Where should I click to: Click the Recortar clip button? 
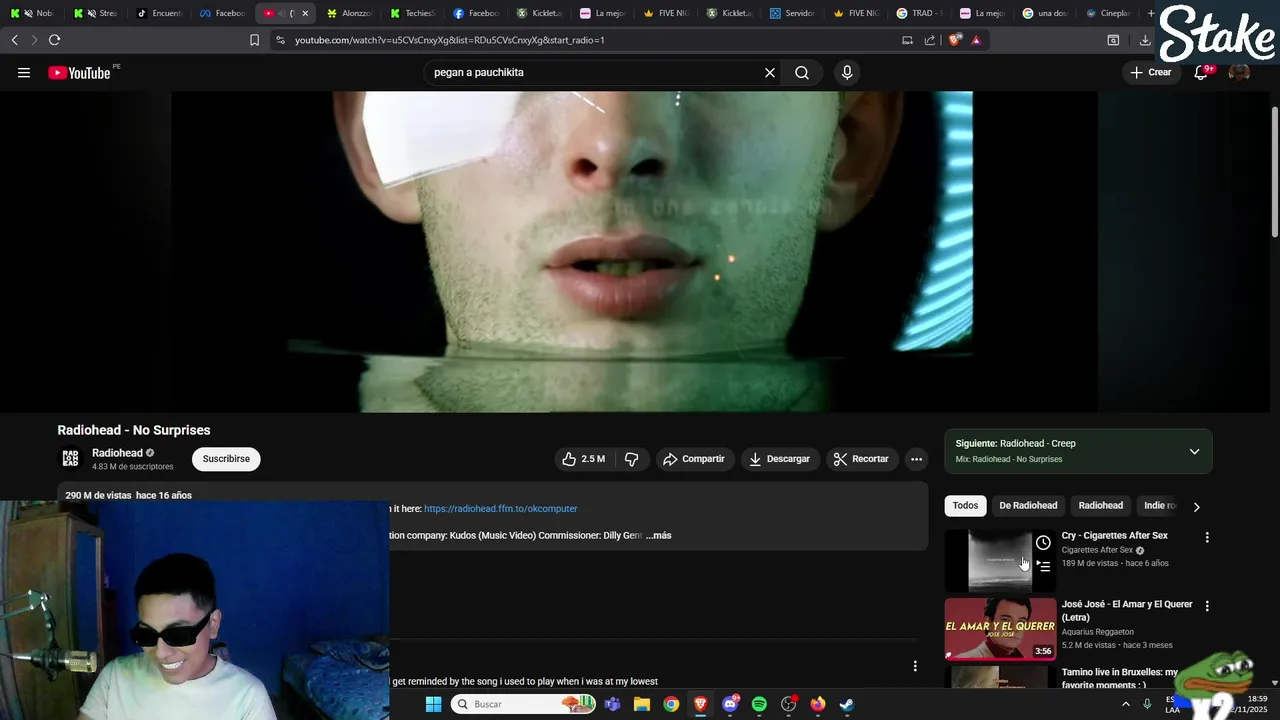pos(862,459)
